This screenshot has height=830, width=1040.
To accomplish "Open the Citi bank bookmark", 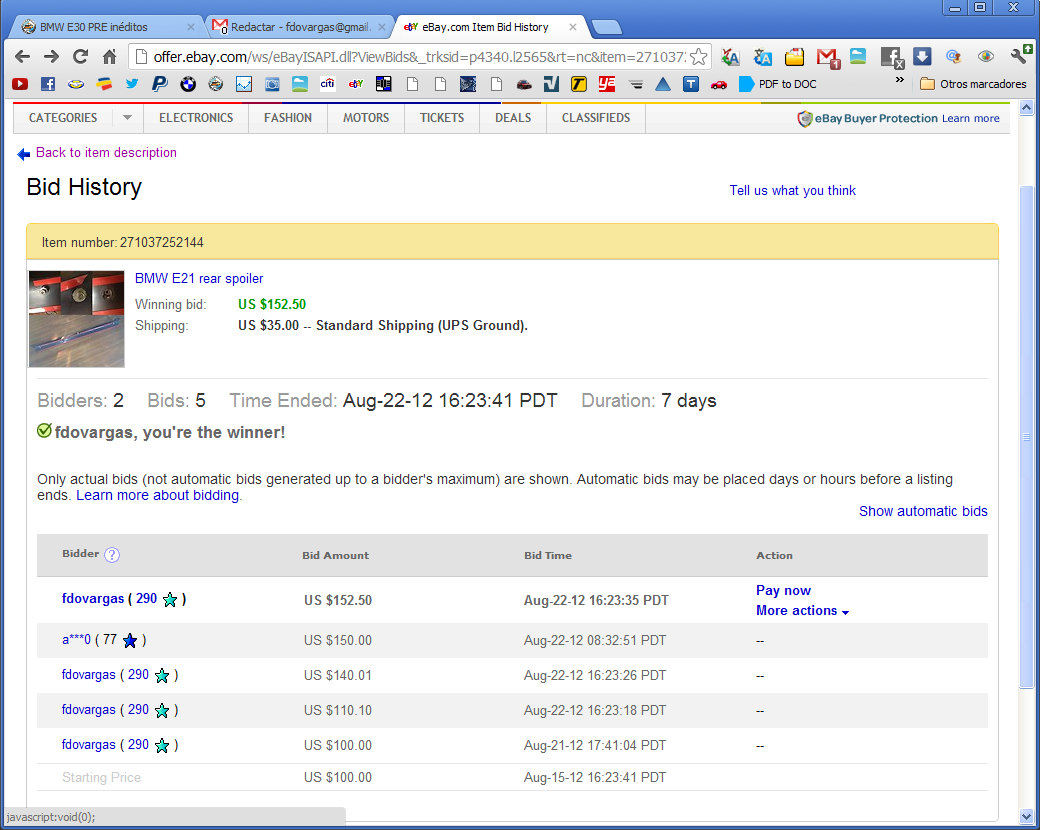I will click(x=328, y=84).
